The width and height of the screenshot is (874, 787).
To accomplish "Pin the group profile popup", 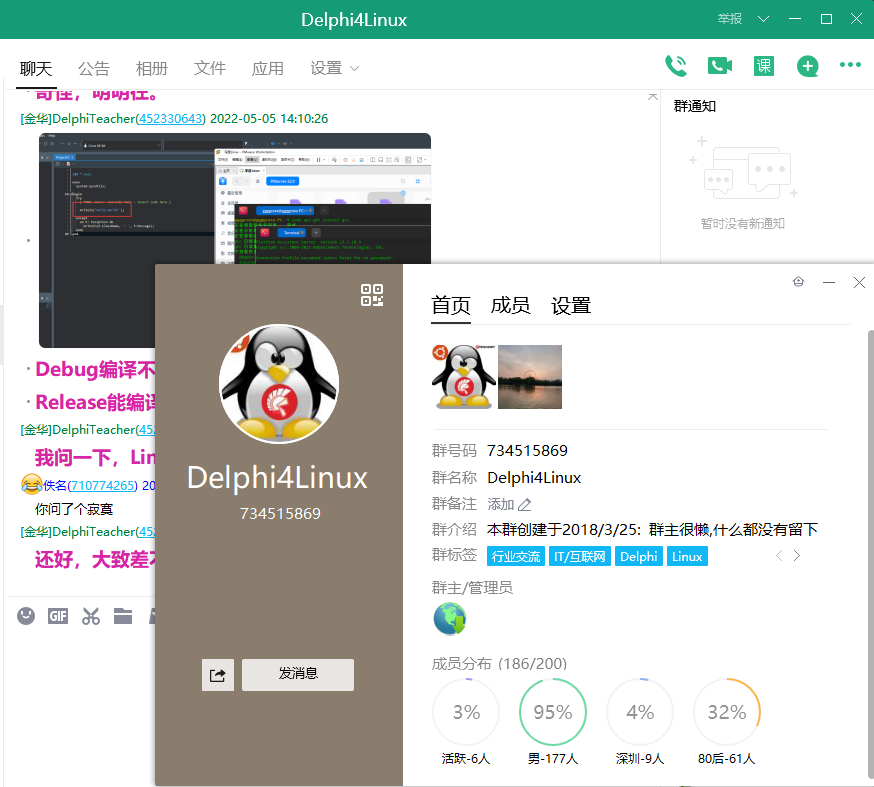I will (x=798, y=281).
